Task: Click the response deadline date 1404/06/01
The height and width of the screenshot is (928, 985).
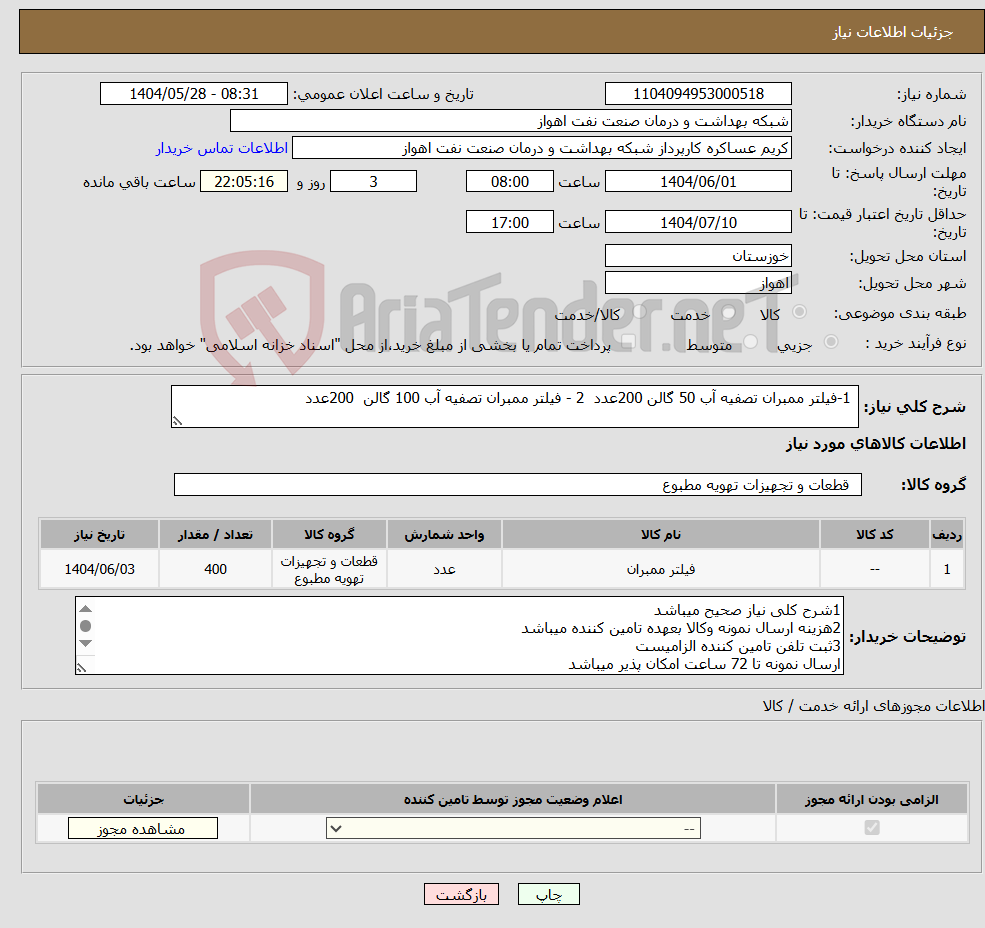Action: pyautogui.click(x=698, y=182)
